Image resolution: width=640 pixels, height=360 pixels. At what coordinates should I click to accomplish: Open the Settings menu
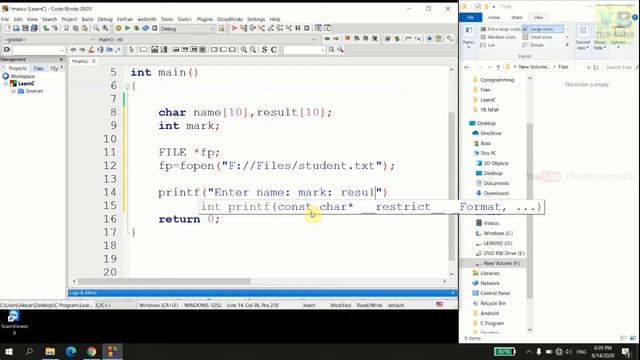coord(256,19)
